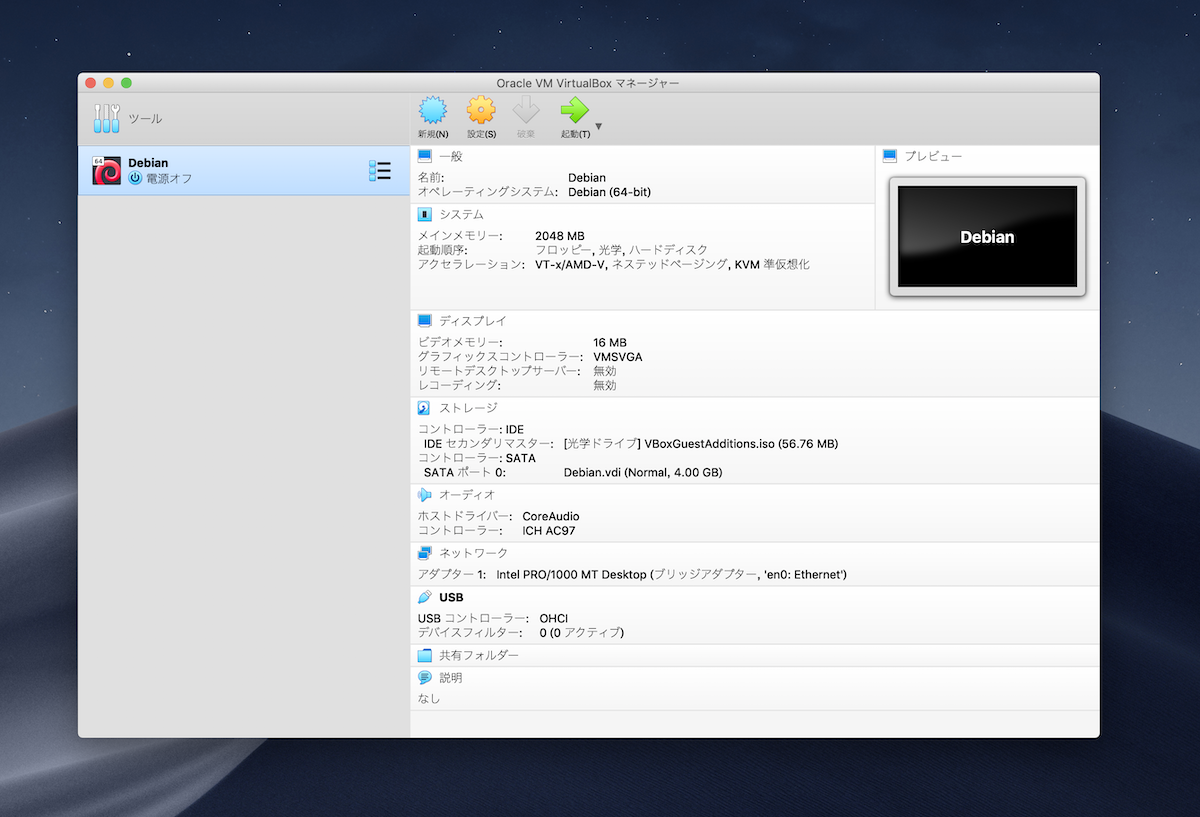Click VBoxGuestAdditions.iso optical drive entry
The height and width of the screenshot is (817, 1200).
tap(701, 444)
